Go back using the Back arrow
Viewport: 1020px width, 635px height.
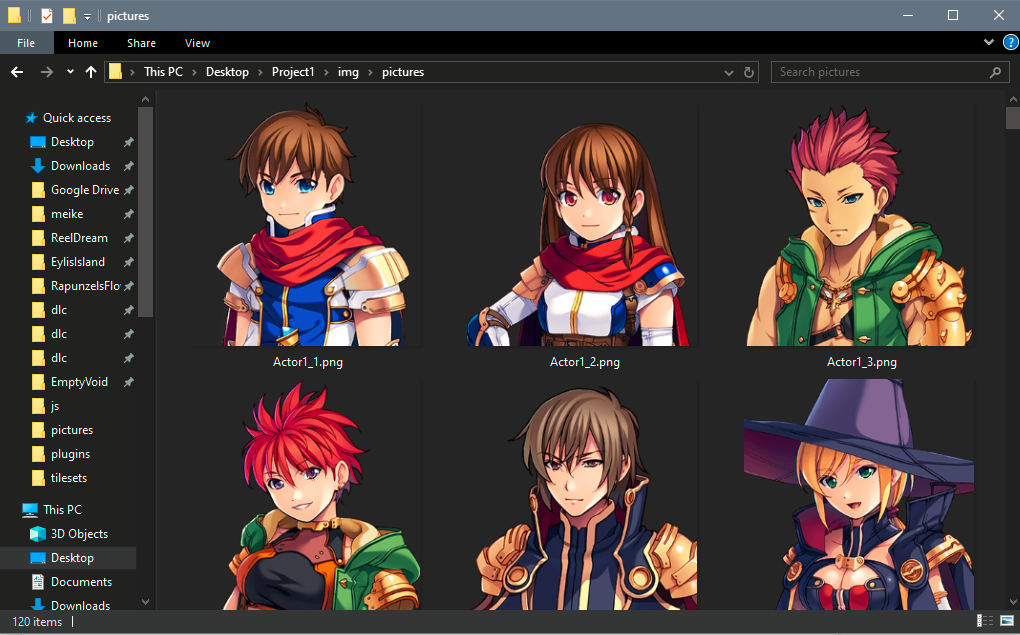pyautogui.click(x=18, y=72)
